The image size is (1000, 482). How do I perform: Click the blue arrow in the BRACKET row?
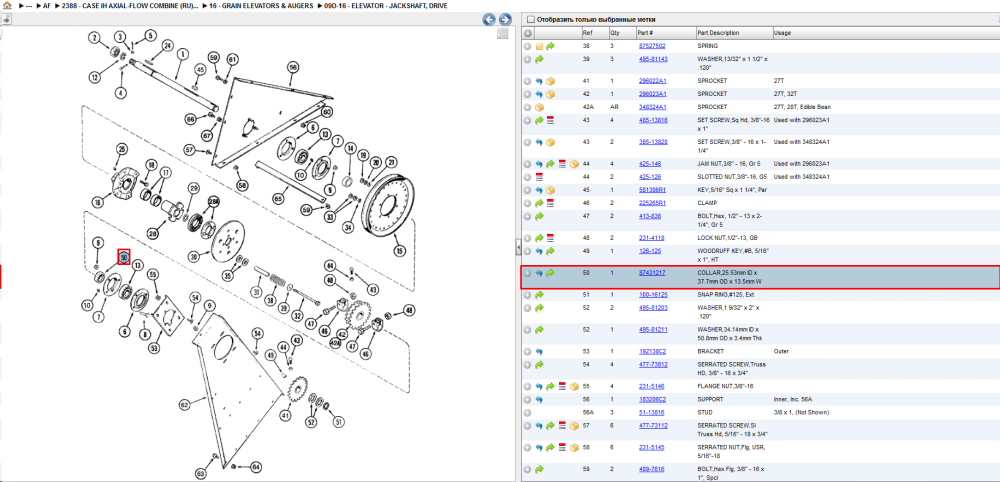coord(539,351)
